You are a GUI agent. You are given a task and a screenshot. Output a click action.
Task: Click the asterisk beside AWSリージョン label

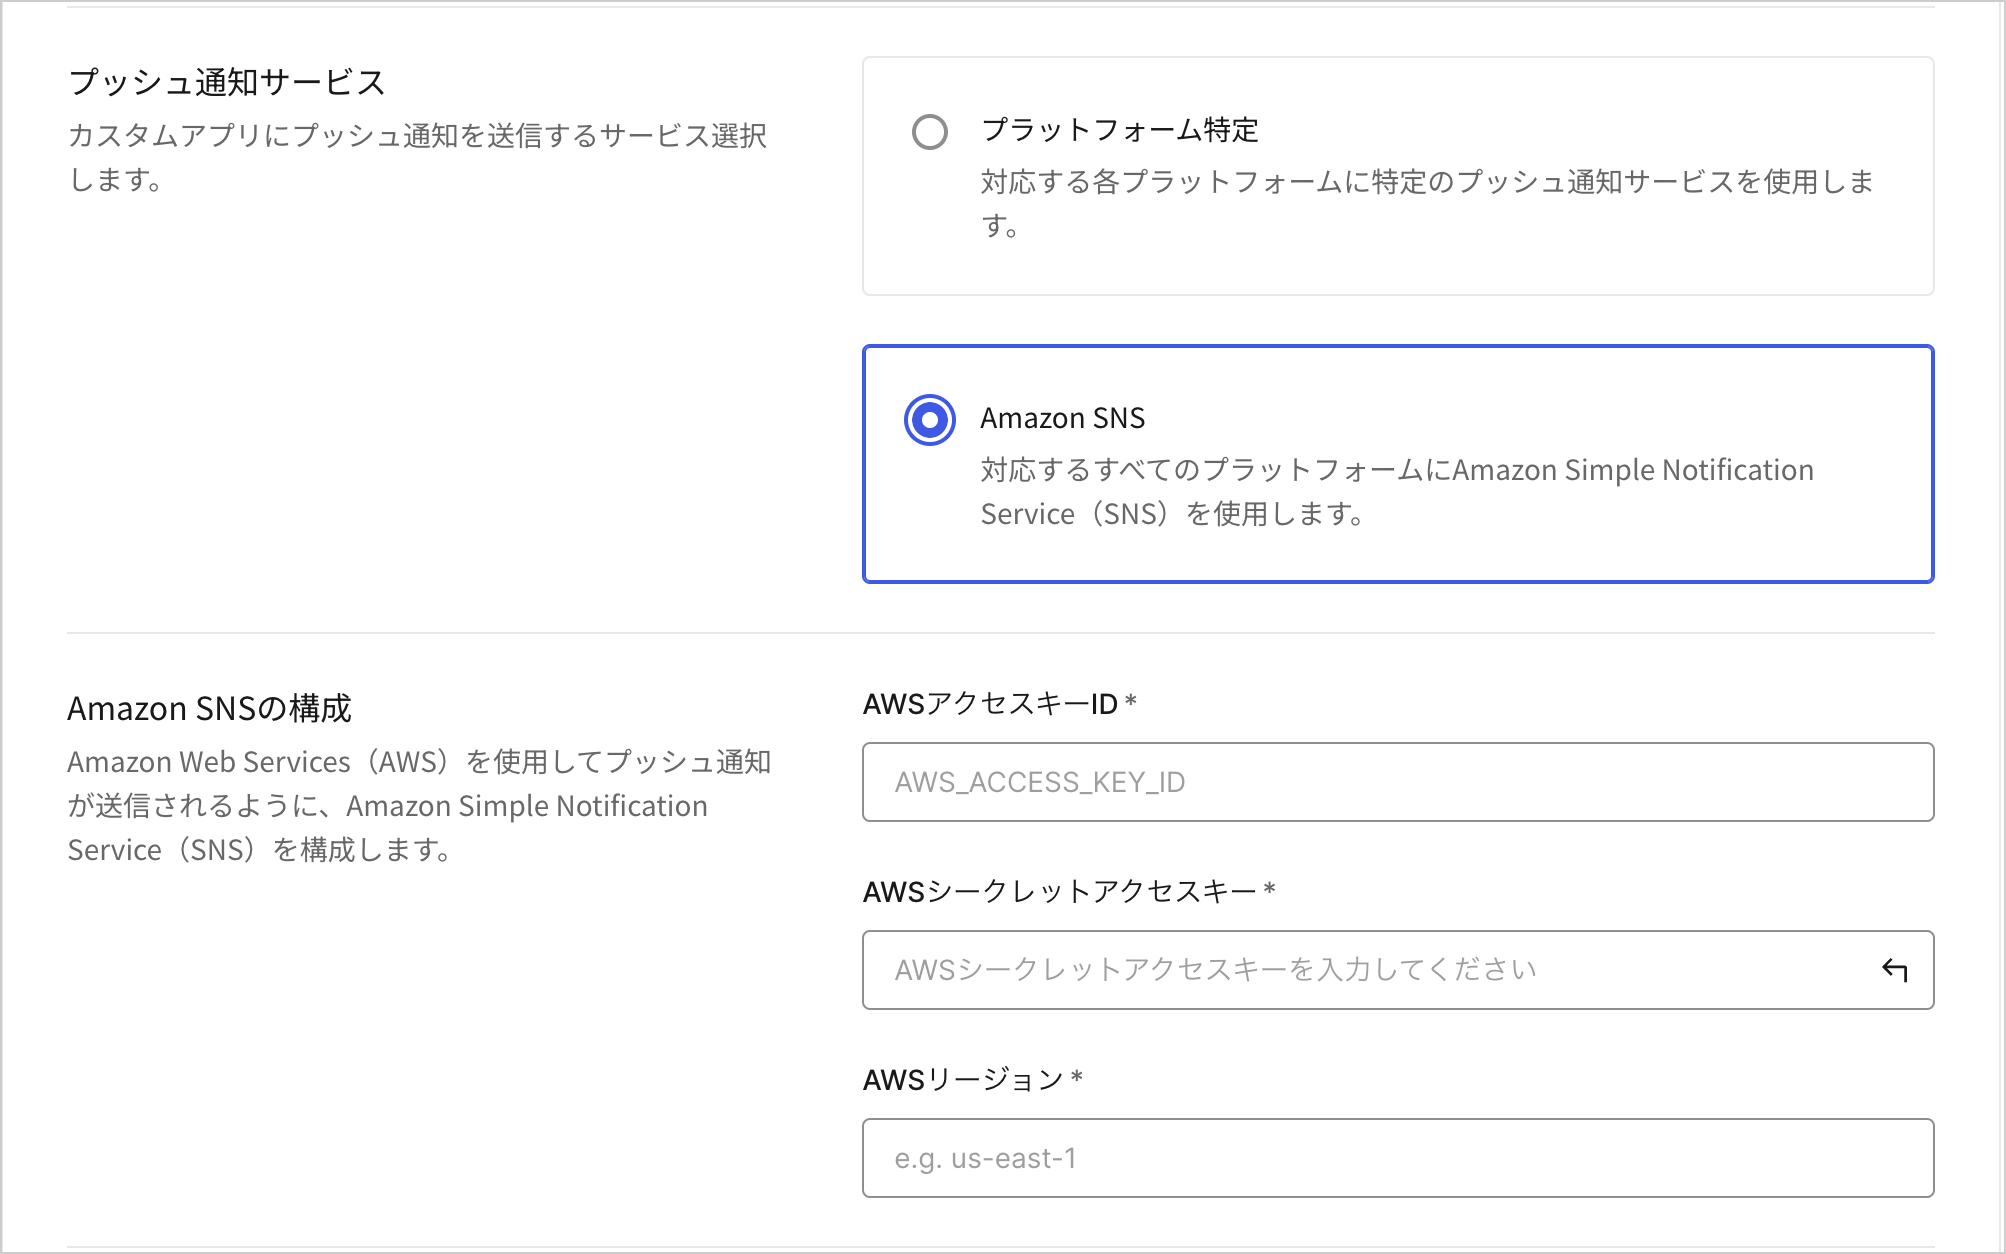pyautogui.click(x=1077, y=1079)
